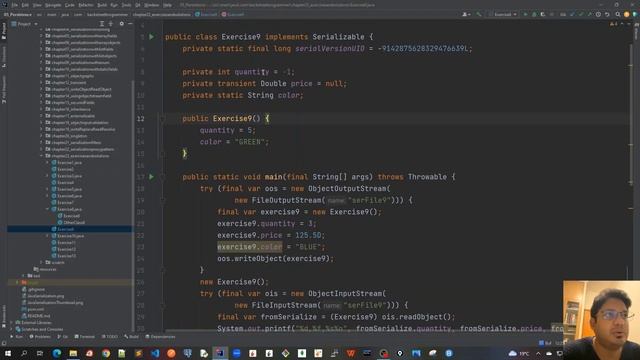Click the orange avatar icon in the toolbar
The height and width of the screenshot is (360, 640).
pos(627,14)
